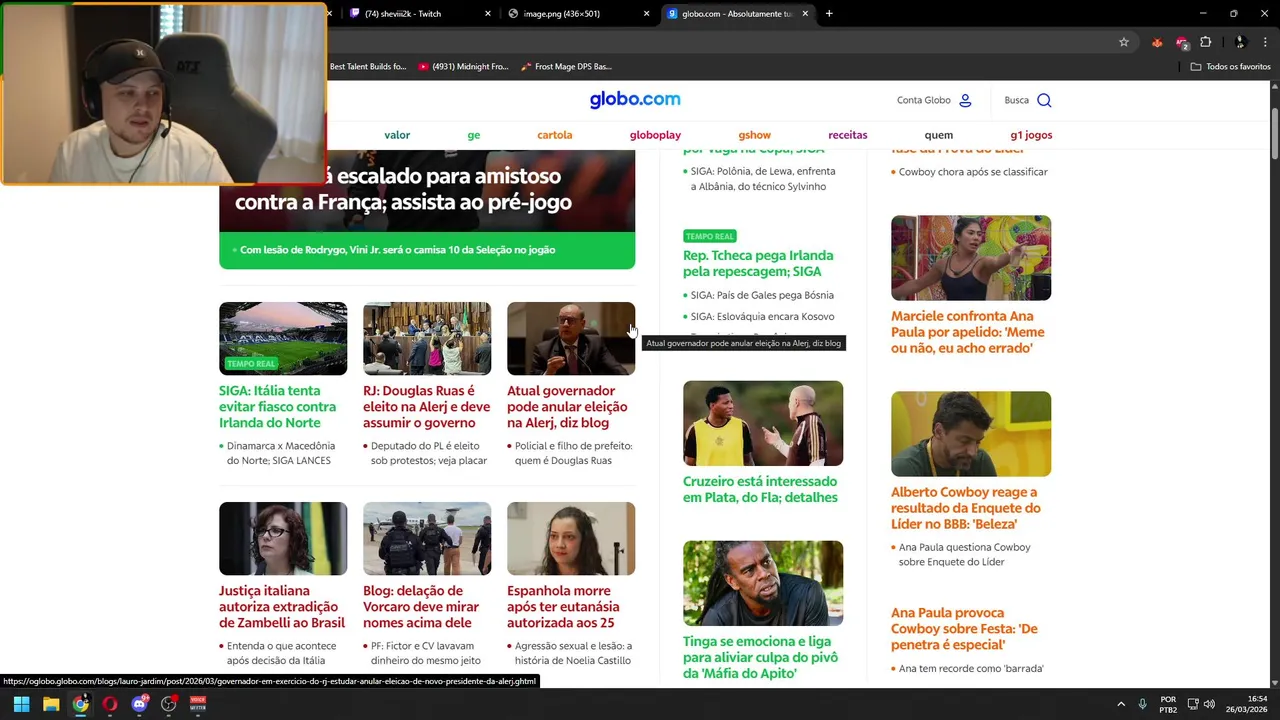Open 'Tinga se emociona' headline
Viewport: 1280px width, 720px height.
(760, 657)
